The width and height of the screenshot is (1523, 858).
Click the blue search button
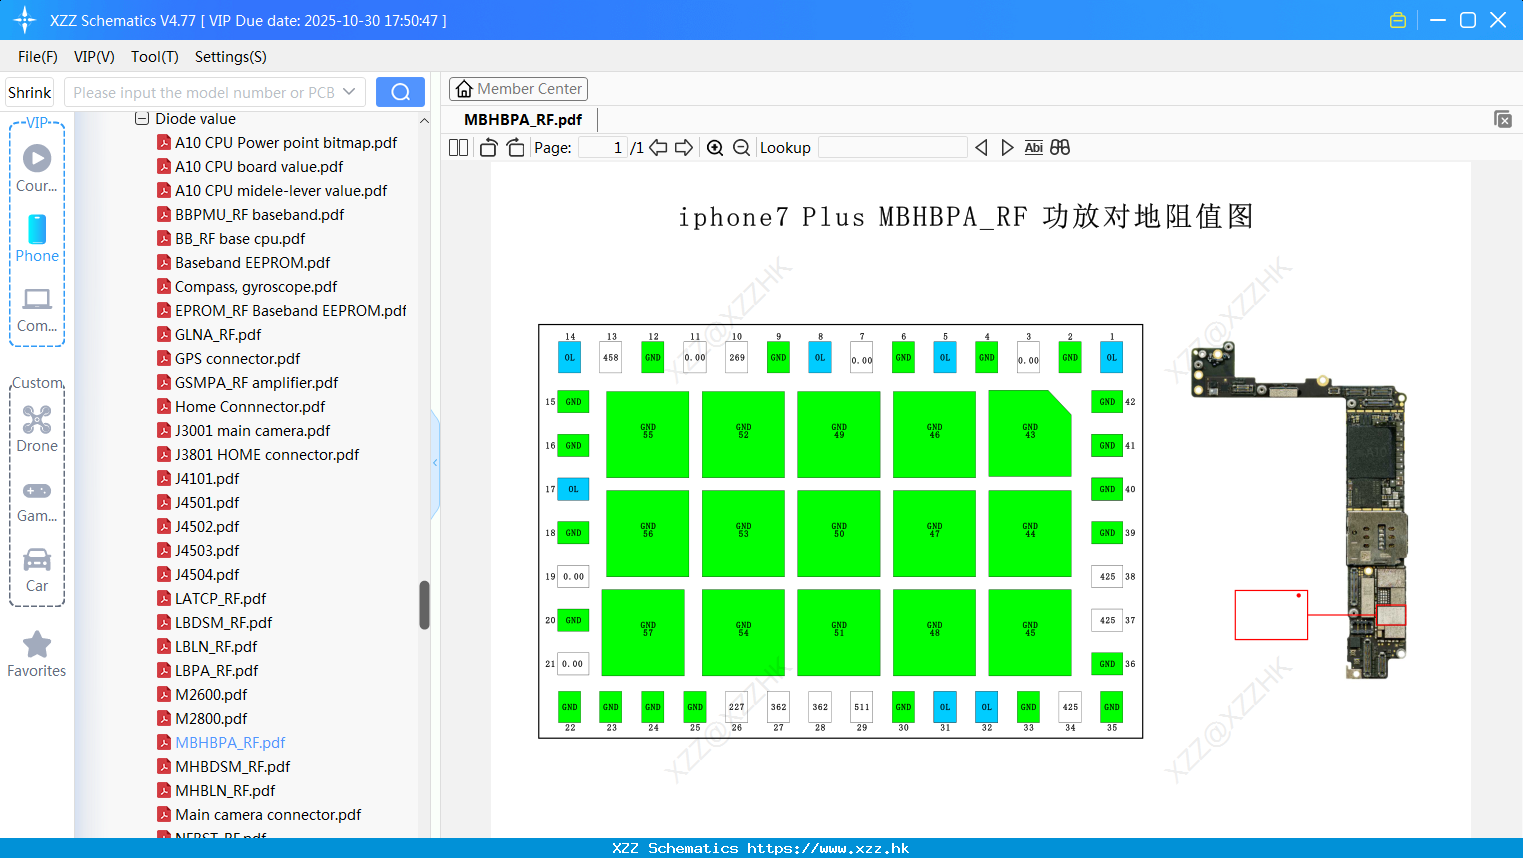pos(400,92)
